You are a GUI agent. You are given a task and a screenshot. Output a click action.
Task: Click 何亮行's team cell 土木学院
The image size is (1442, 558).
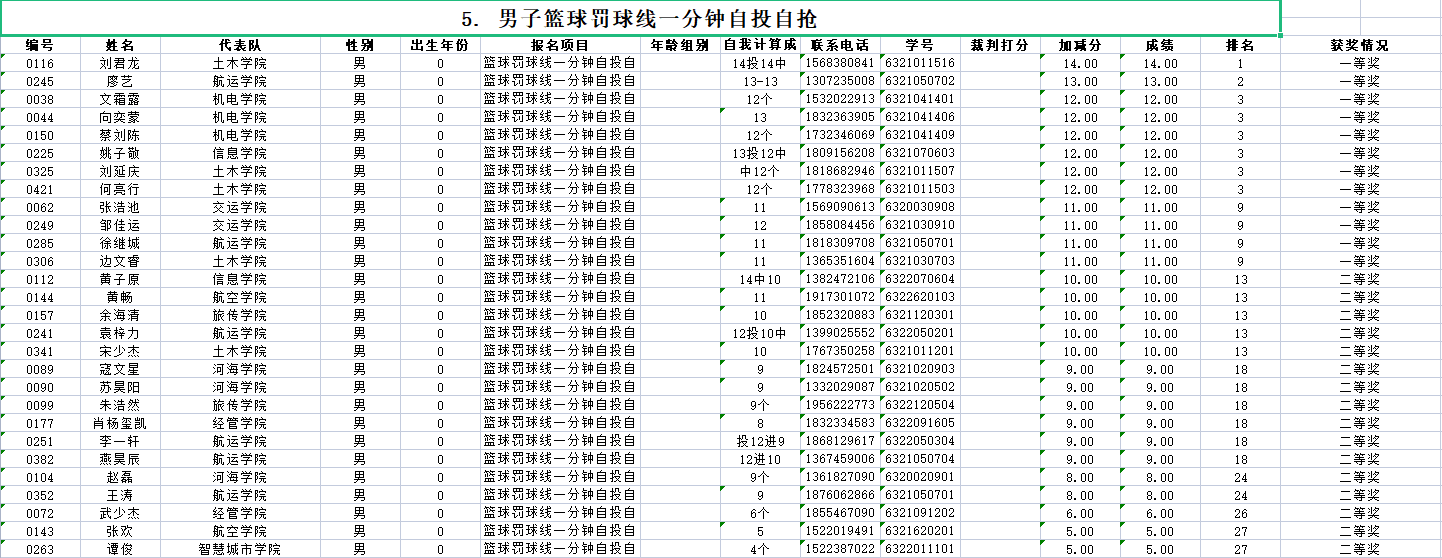click(x=240, y=189)
